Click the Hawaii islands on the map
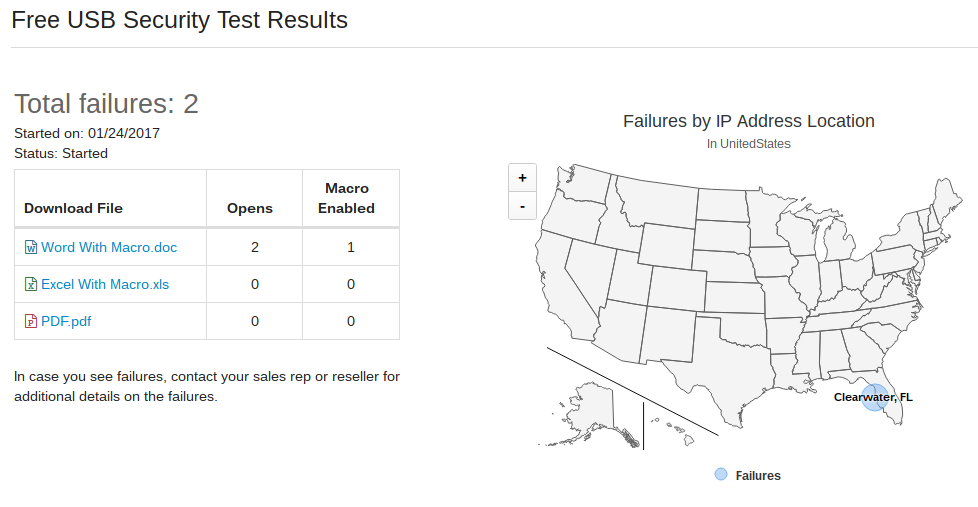This screenshot has height=507, width=978. pyautogui.click(x=675, y=432)
